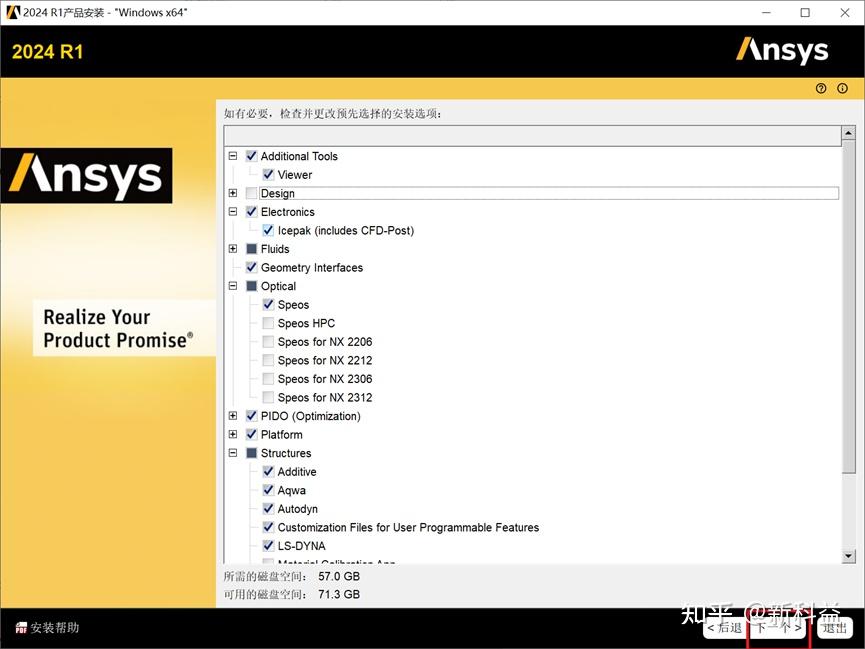Click the 退出 exit button

pyautogui.click(x=835, y=628)
